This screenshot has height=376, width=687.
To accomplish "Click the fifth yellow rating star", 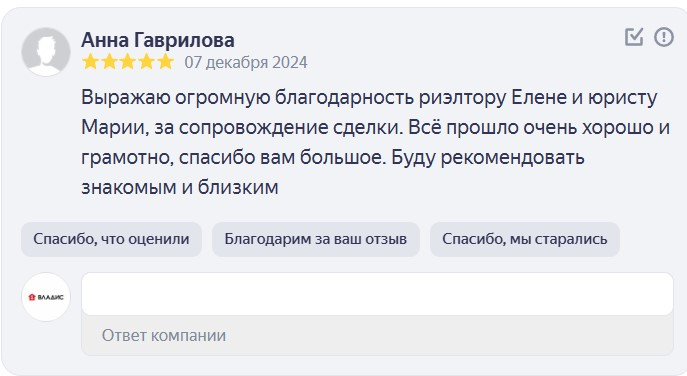I will coord(166,62).
